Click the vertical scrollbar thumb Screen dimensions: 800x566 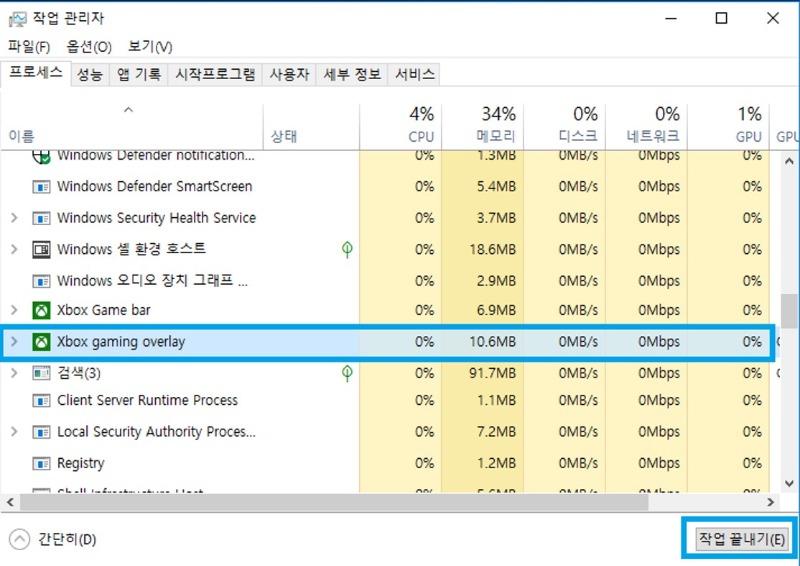click(x=789, y=311)
